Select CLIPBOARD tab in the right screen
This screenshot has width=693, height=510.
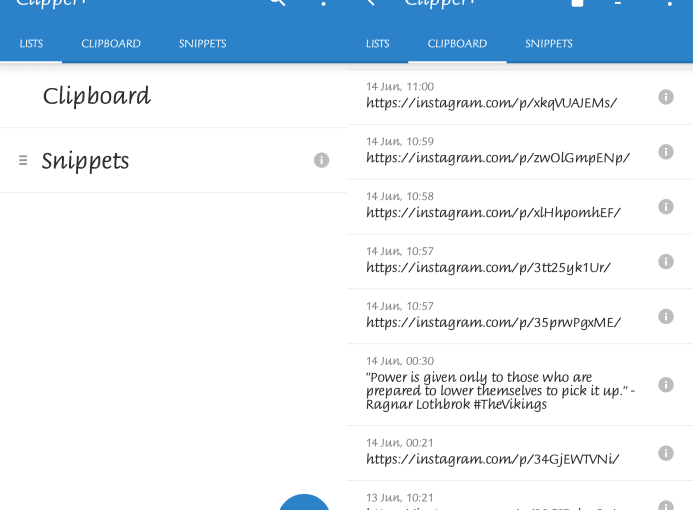[x=457, y=44]
